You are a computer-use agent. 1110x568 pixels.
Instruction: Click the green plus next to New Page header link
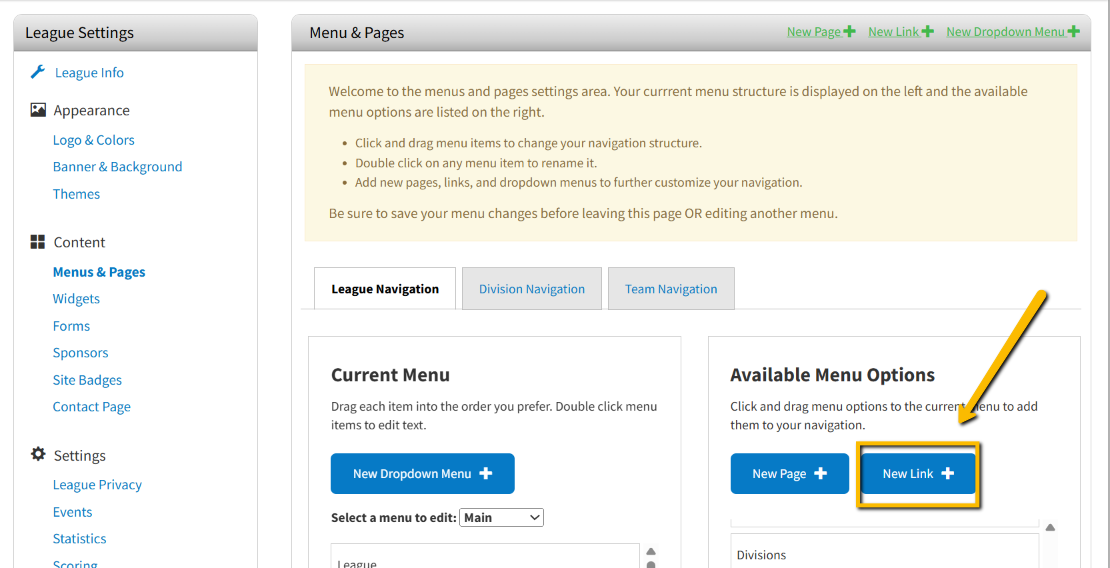click(849, 31)
